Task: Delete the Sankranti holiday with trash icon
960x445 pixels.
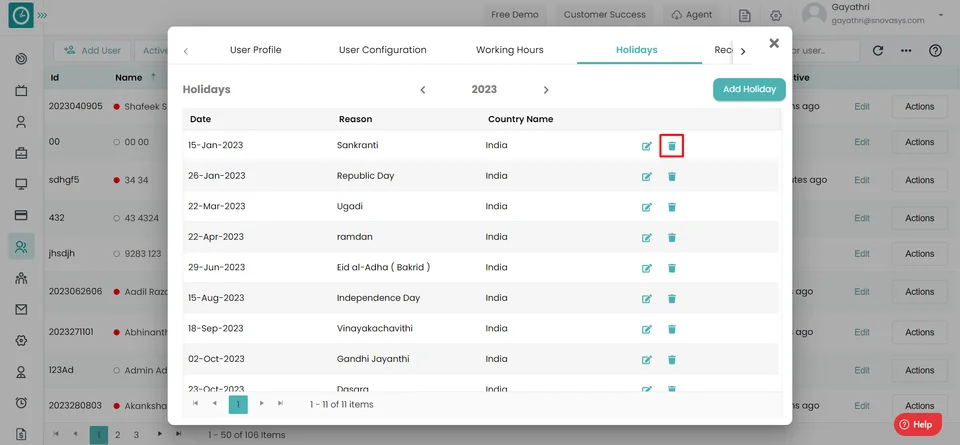Action: tap(672, 146)
